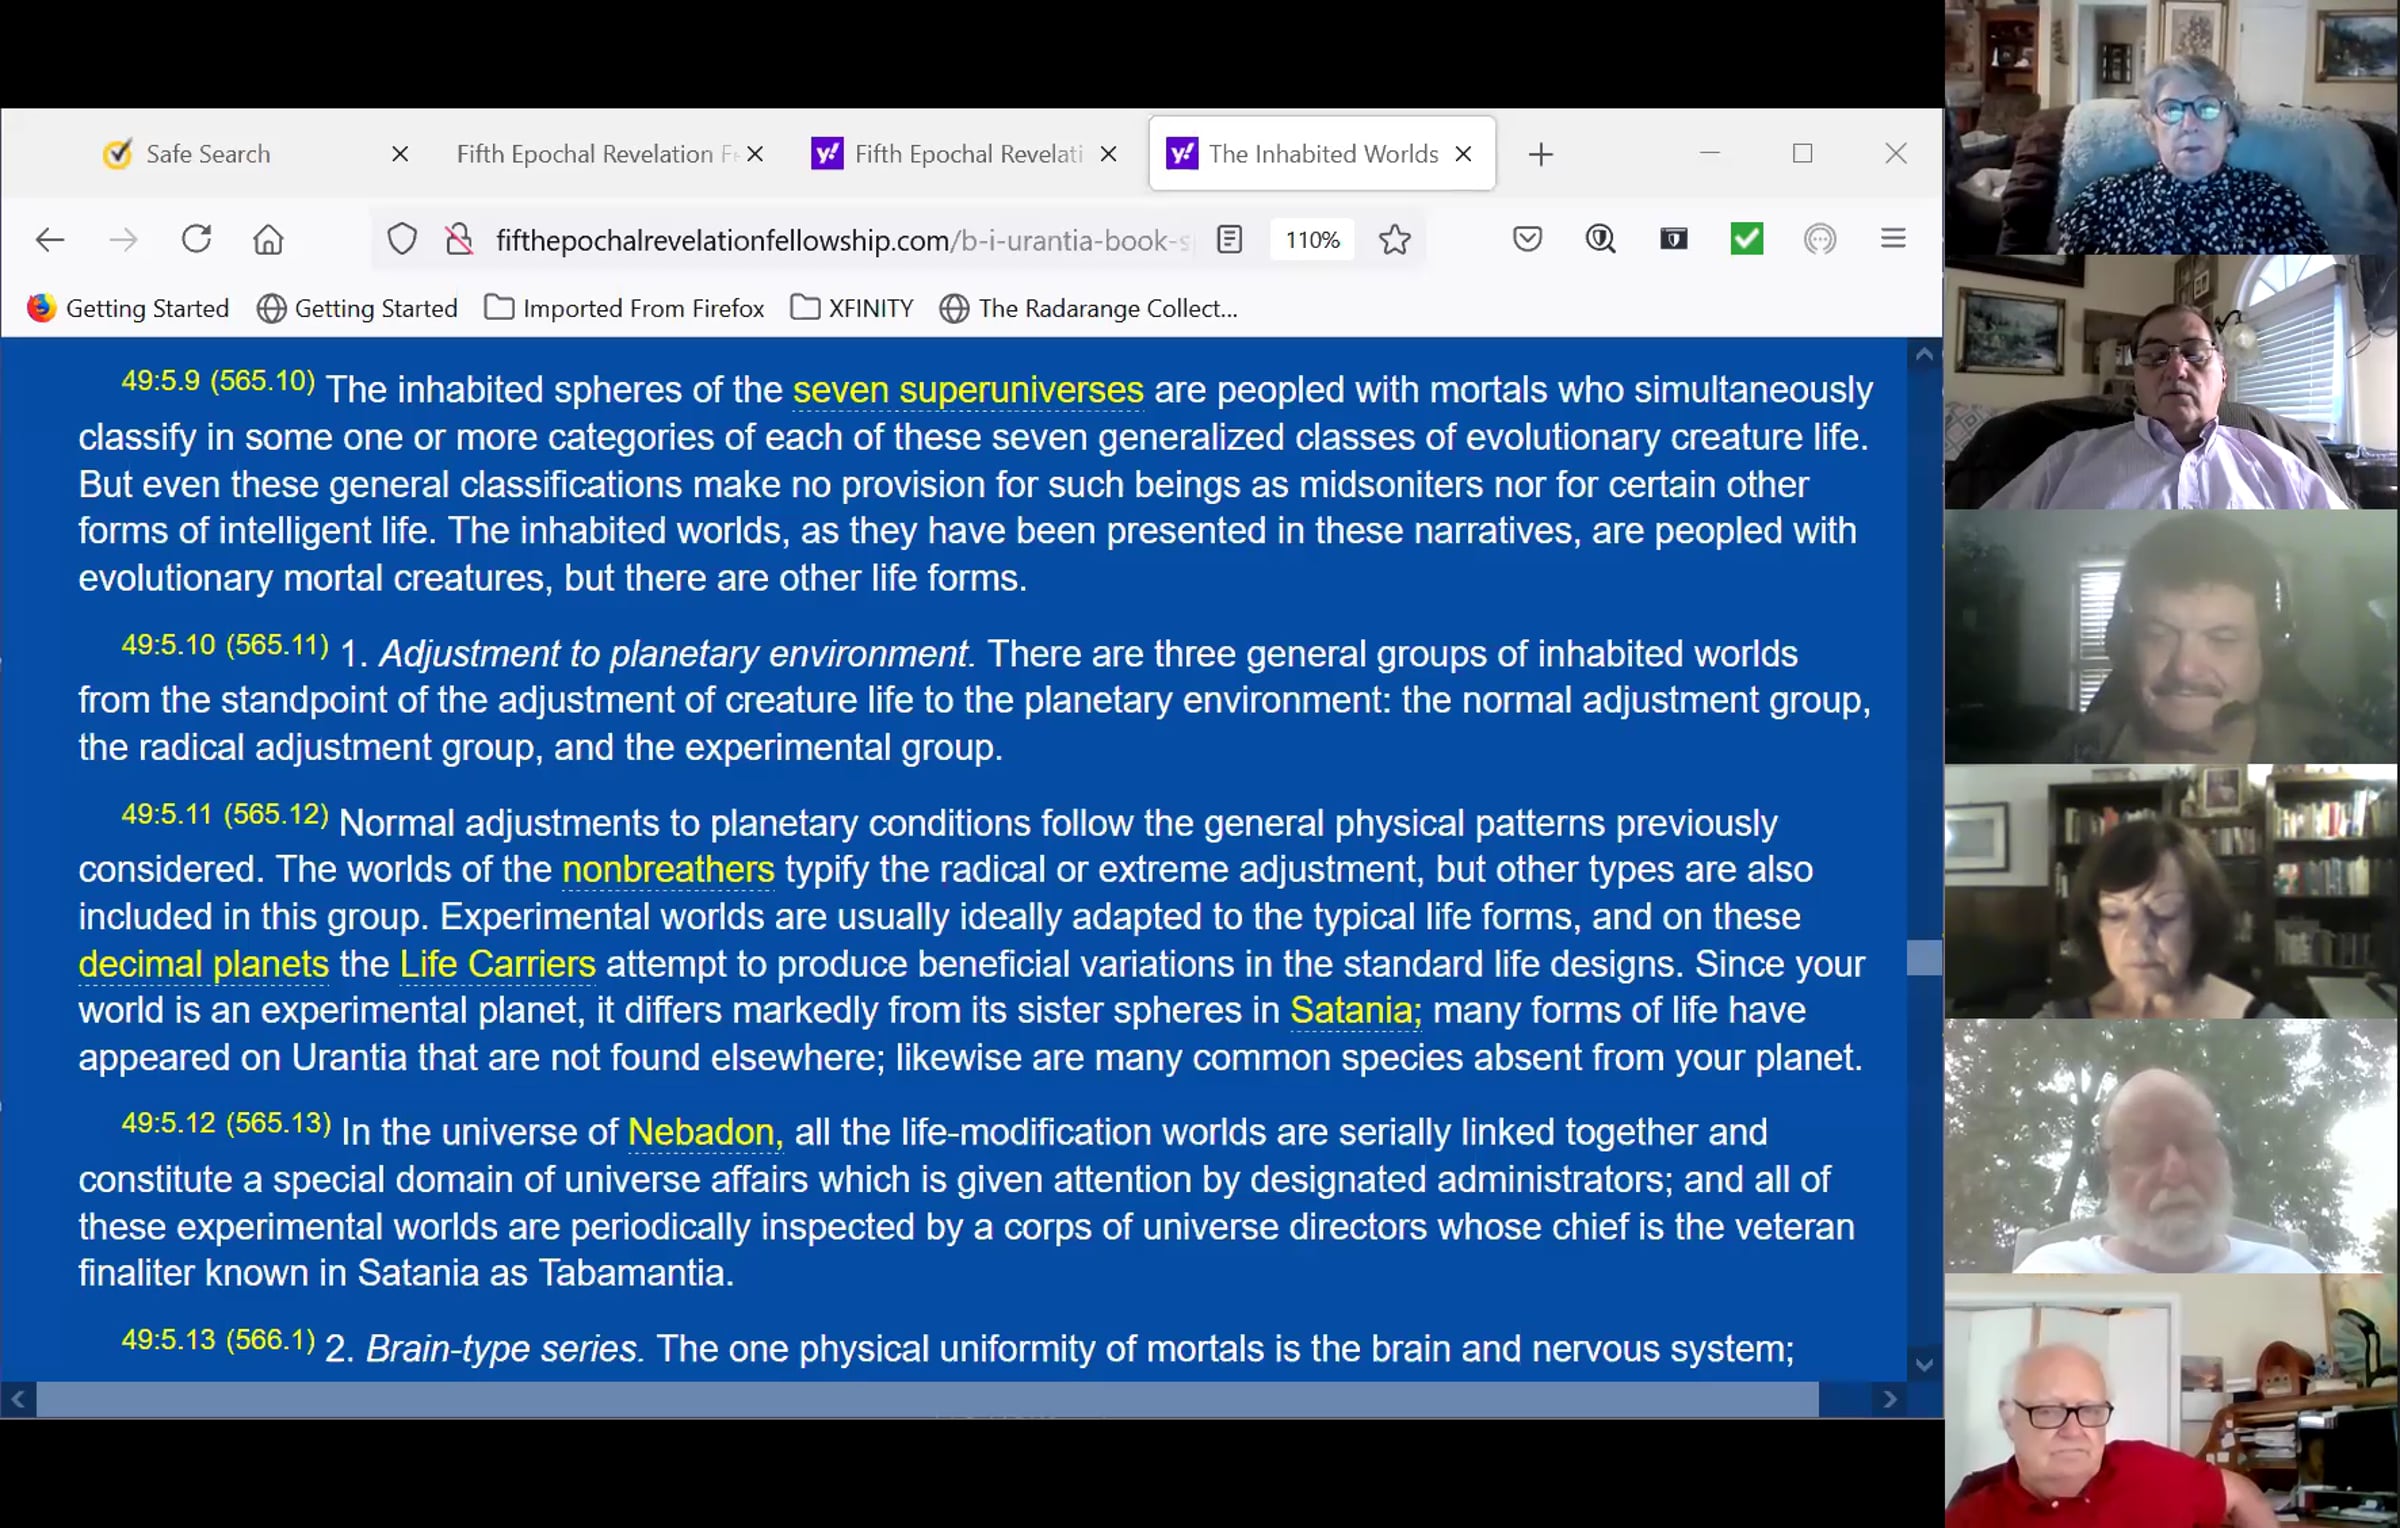Close The Inhabited Worlds tab
Image resolution: width=2400 pixels, height=1528 pixels.
click(x=1463, y=154)
